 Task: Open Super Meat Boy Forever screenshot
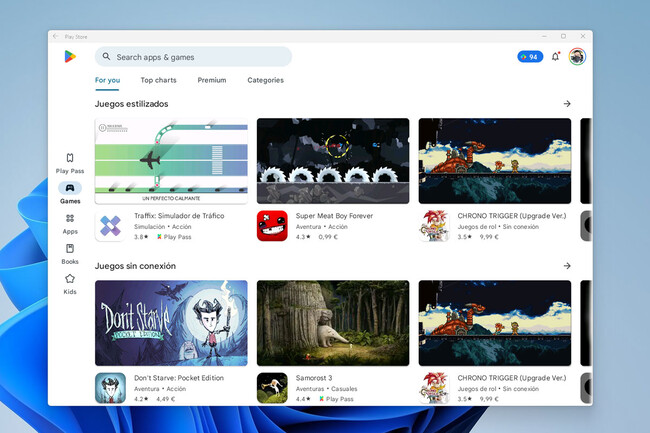pos(333,161)
